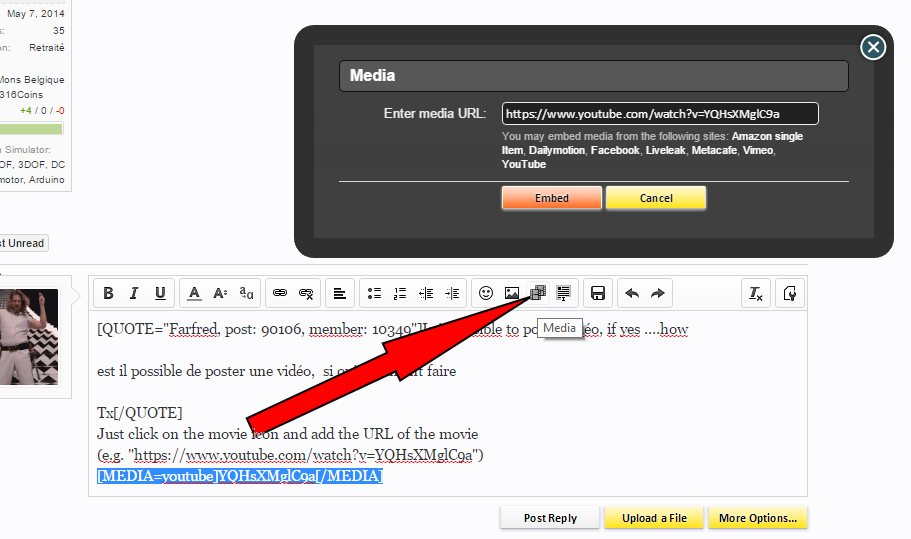Toggle italic formatting in editor toolbar
This screenshot has height=539, width=911.
pos(134,293)
